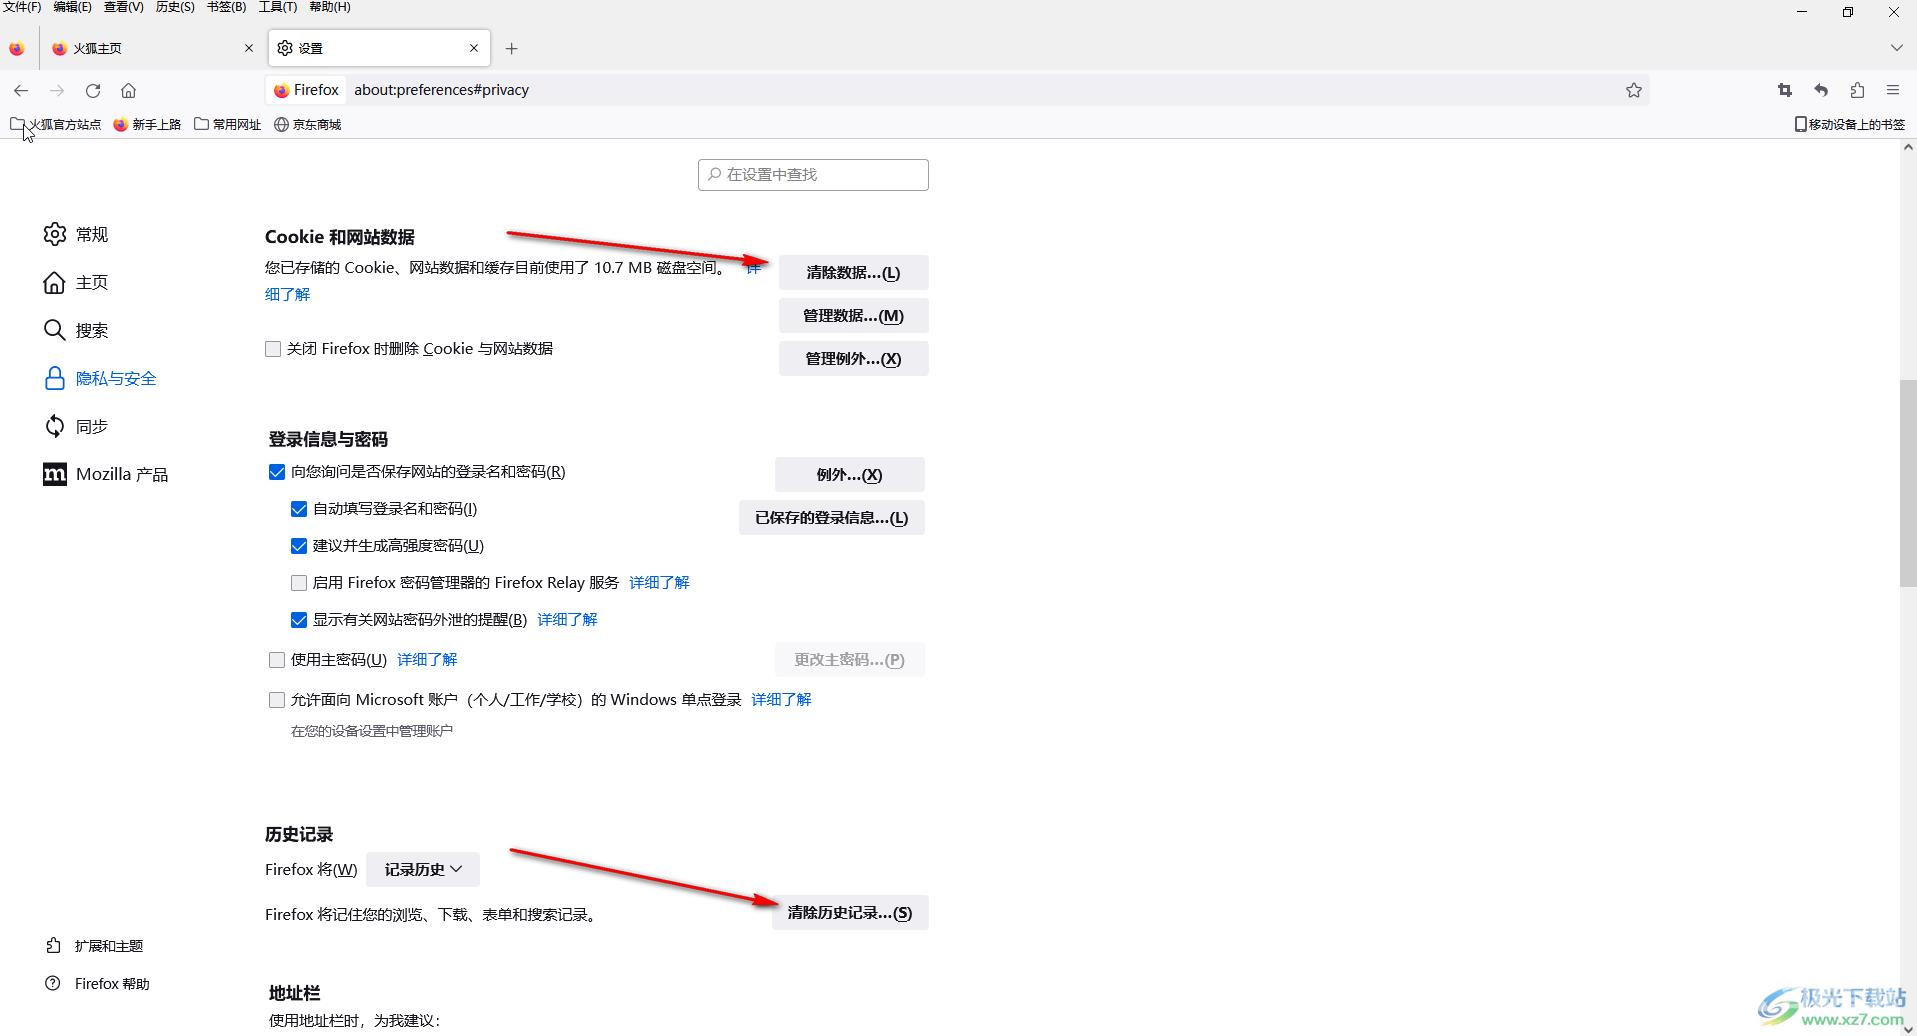Screen dimensions: 1917x1036
Task: Open 查看(V) menu
Action: click(x=124, y=7)
